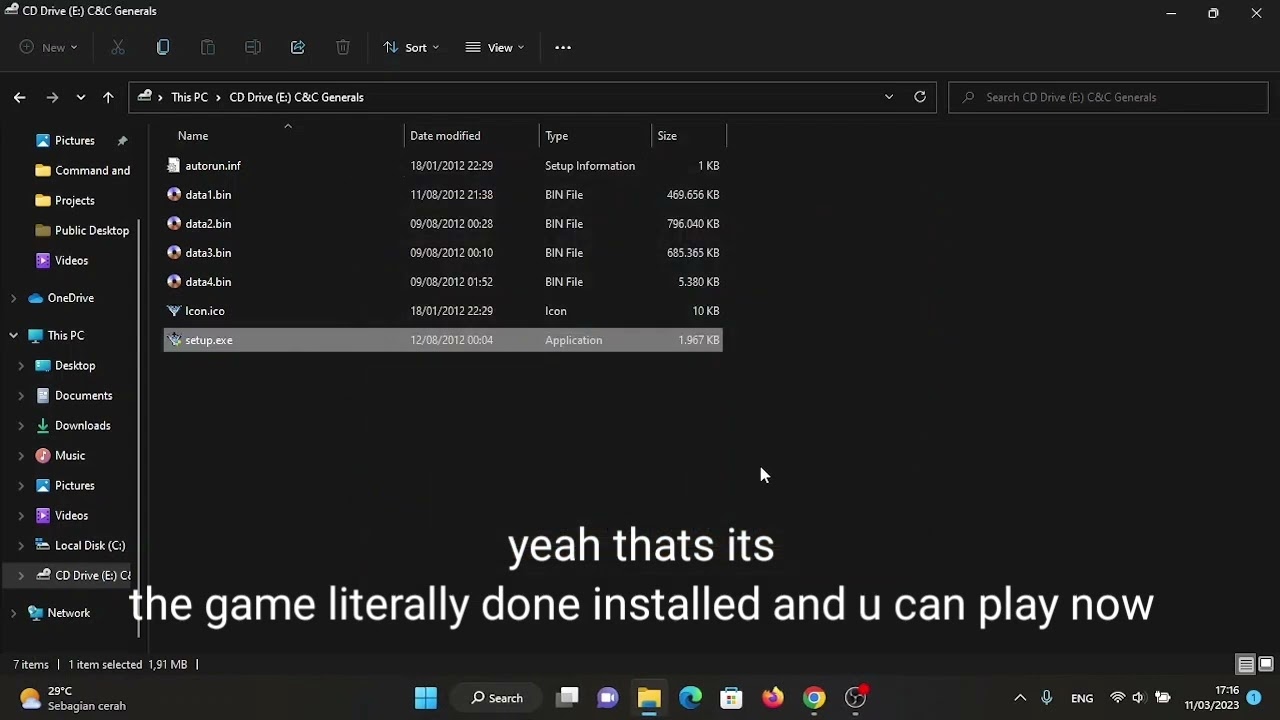Go forward with the right arrow
Image resolution: width=1280 pixels, height=720 pixels.
52,97
